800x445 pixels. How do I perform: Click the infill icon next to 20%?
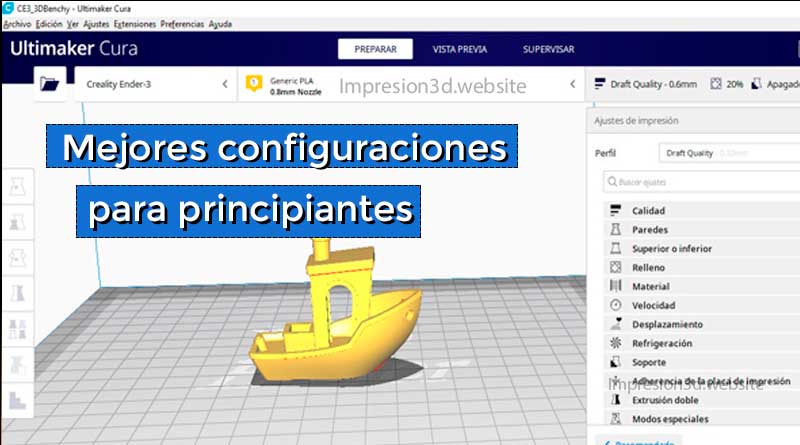[x=716, y=84]
